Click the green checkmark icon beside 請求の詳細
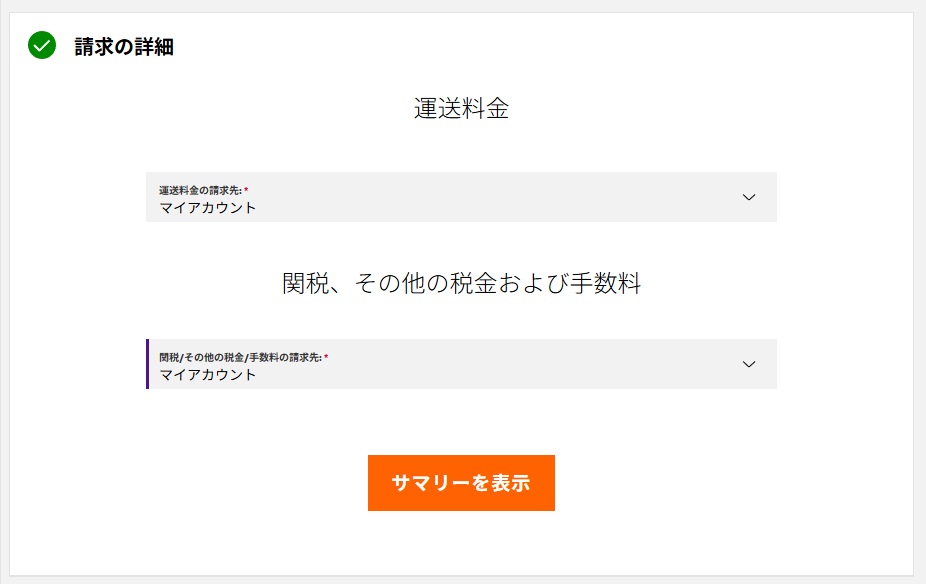Viewport: 926px width, 584px height. 42,45
